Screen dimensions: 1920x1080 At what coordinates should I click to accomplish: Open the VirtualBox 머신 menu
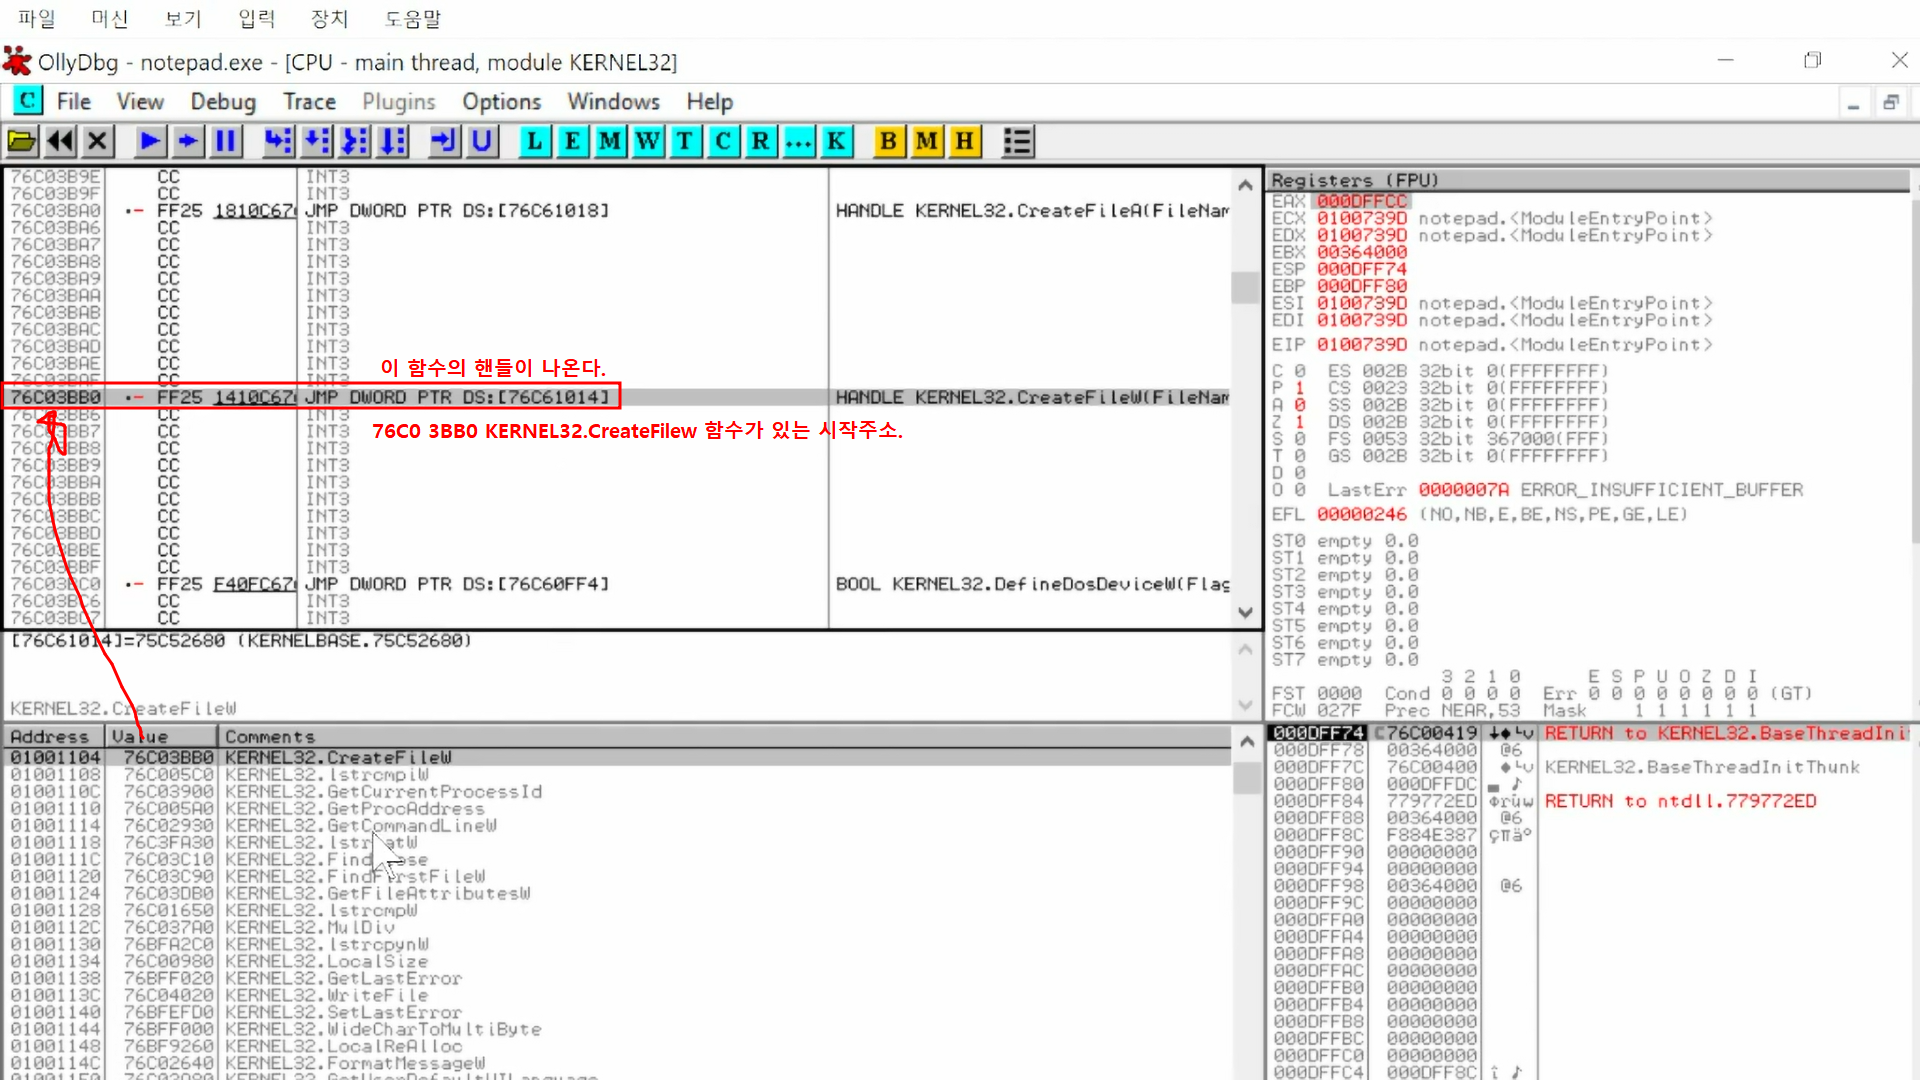pyautogui.click(x=110, y=18)
